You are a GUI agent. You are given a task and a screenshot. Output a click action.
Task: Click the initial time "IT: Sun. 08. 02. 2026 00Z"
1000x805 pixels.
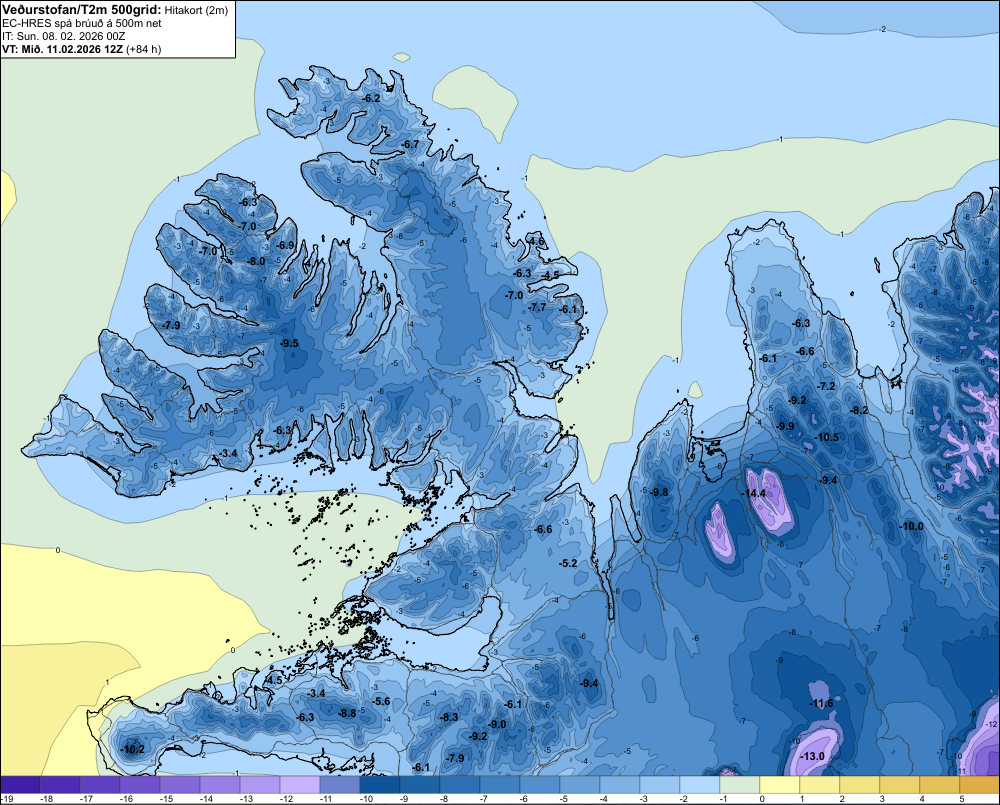click(x=64, y=36)
